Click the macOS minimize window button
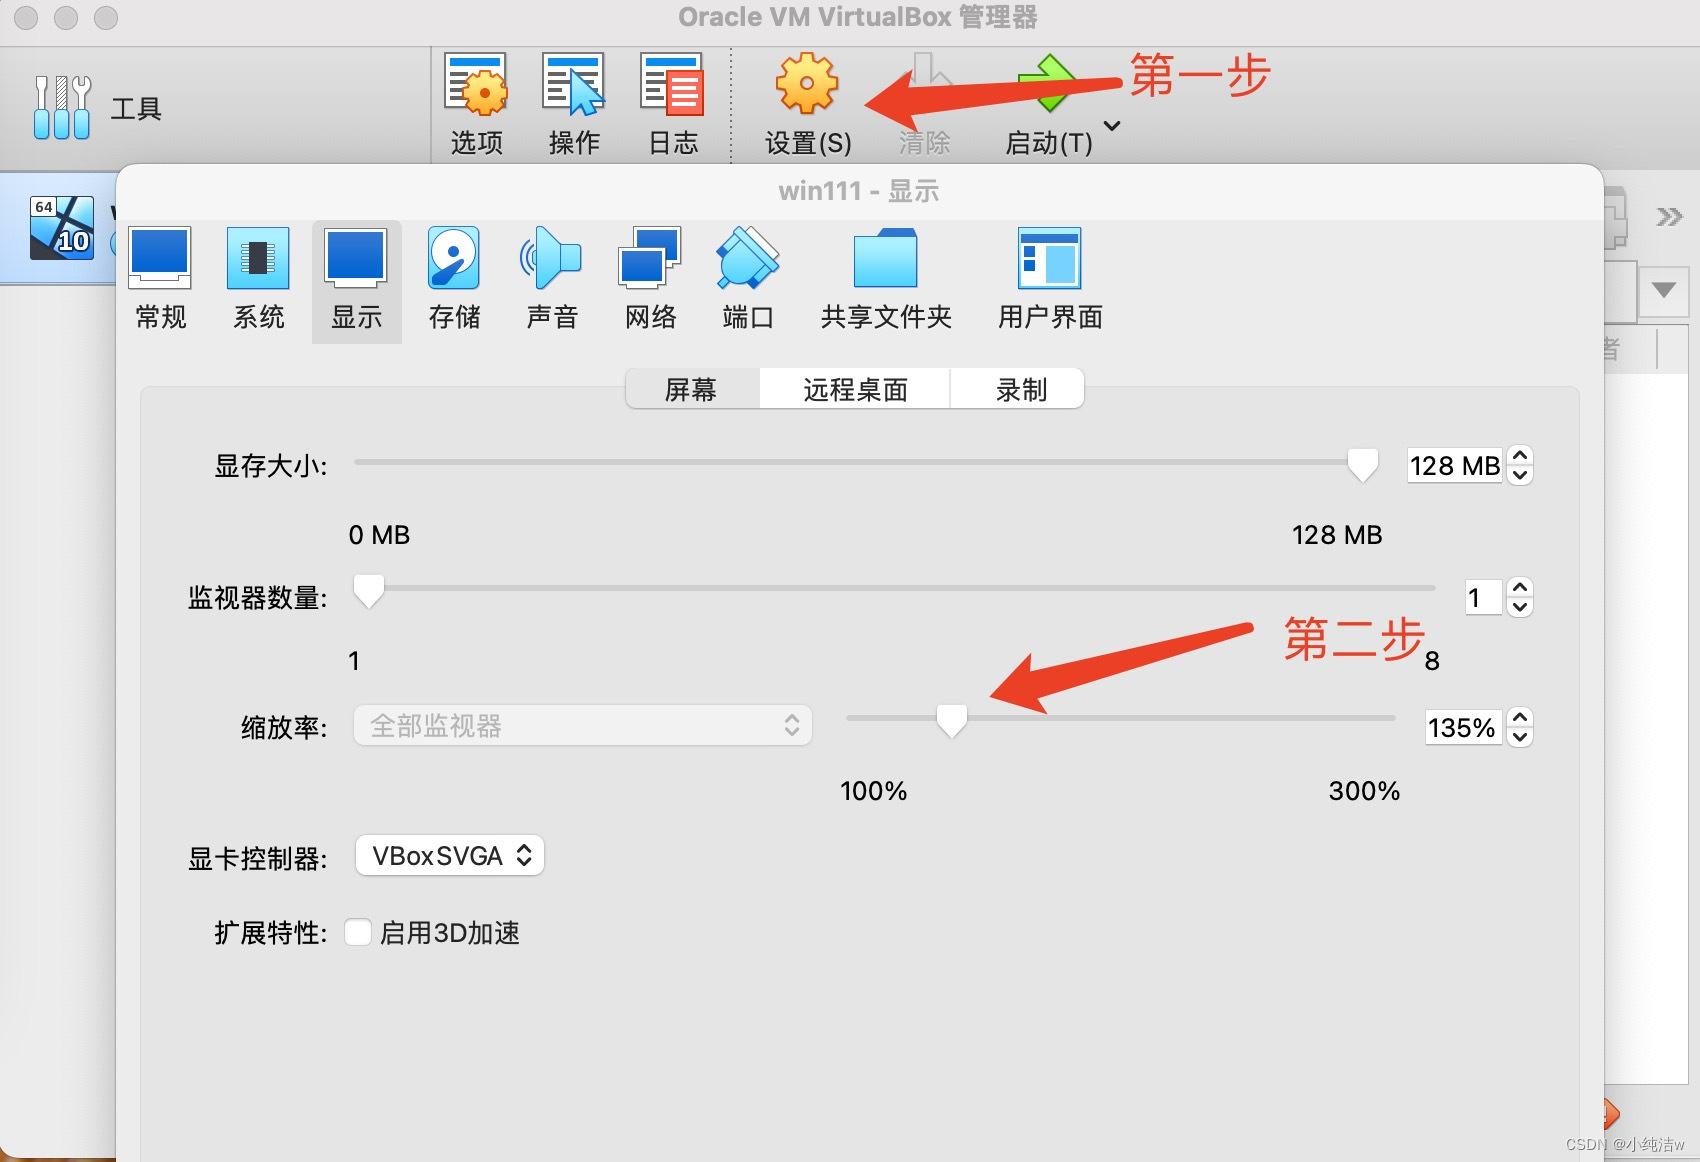The image size is (1700, 1162). (x=66, y=17)
